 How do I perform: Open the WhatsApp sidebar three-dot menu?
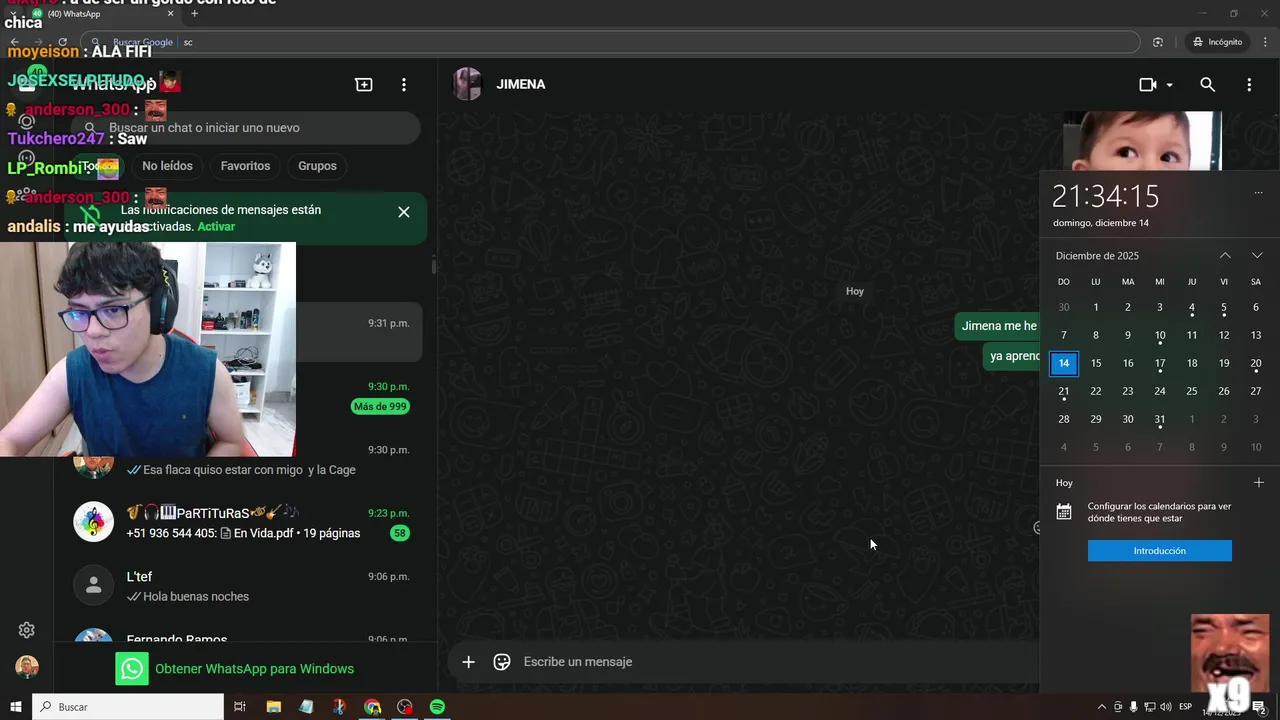click(x=404, y=85)
